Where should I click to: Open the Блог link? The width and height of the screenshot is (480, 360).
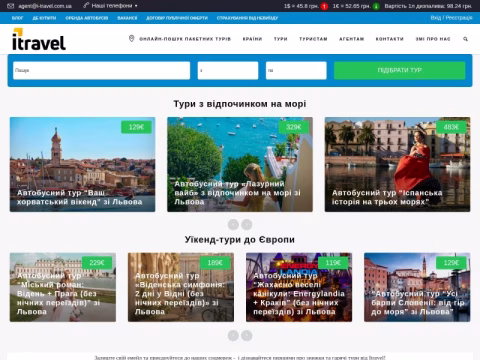[17, 18]
